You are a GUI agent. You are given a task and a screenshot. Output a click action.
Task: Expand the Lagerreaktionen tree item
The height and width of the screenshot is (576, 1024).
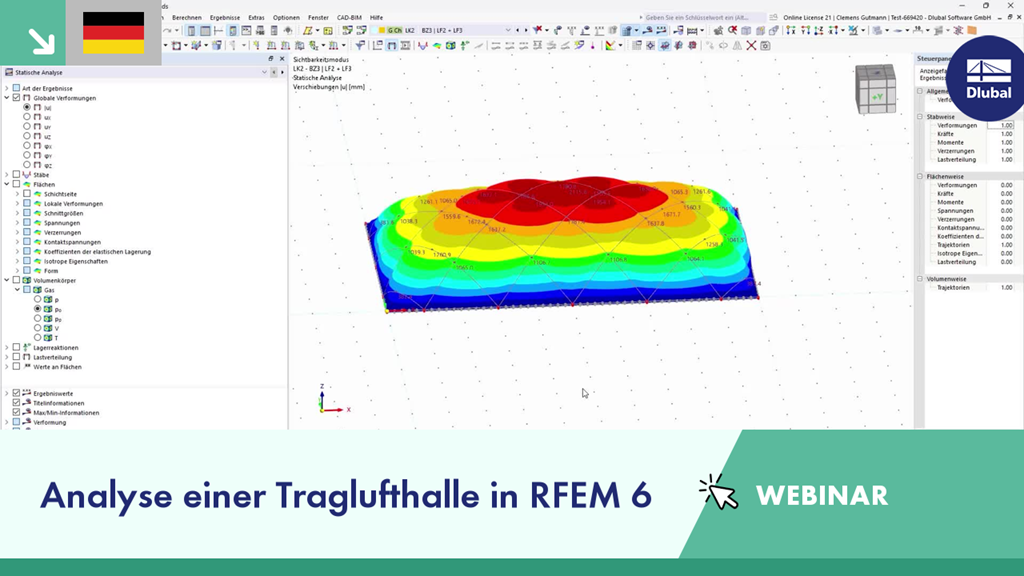tap(5, 347)
